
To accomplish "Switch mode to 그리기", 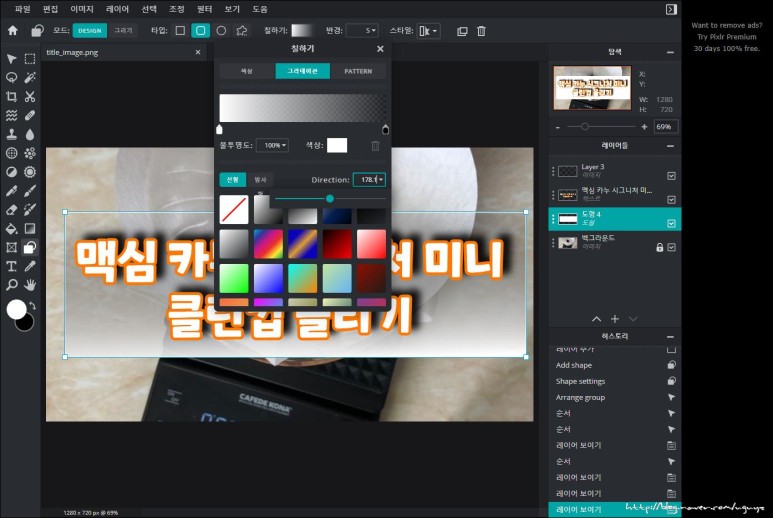I will [123, 31].
